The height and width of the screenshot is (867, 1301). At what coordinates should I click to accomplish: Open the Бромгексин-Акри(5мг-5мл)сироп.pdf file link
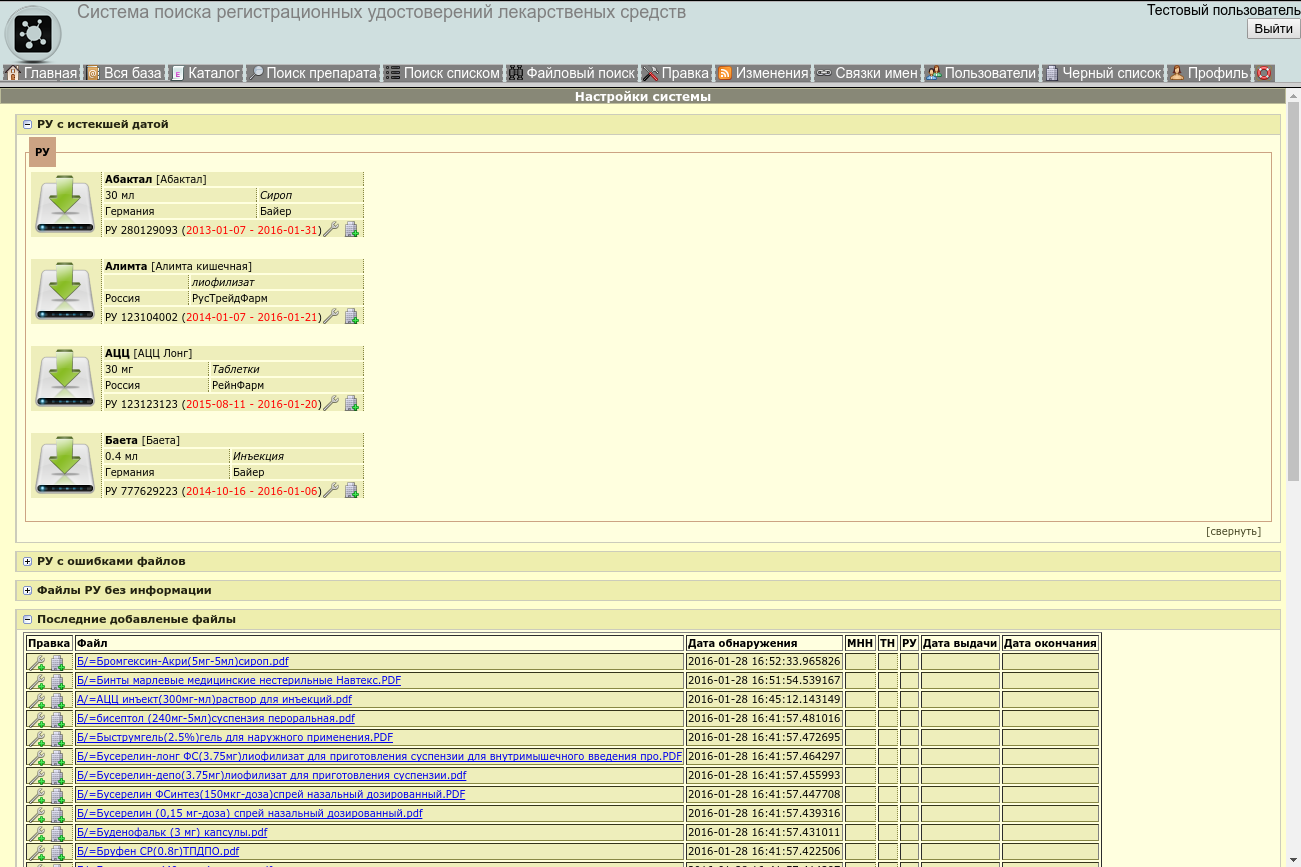183,662
